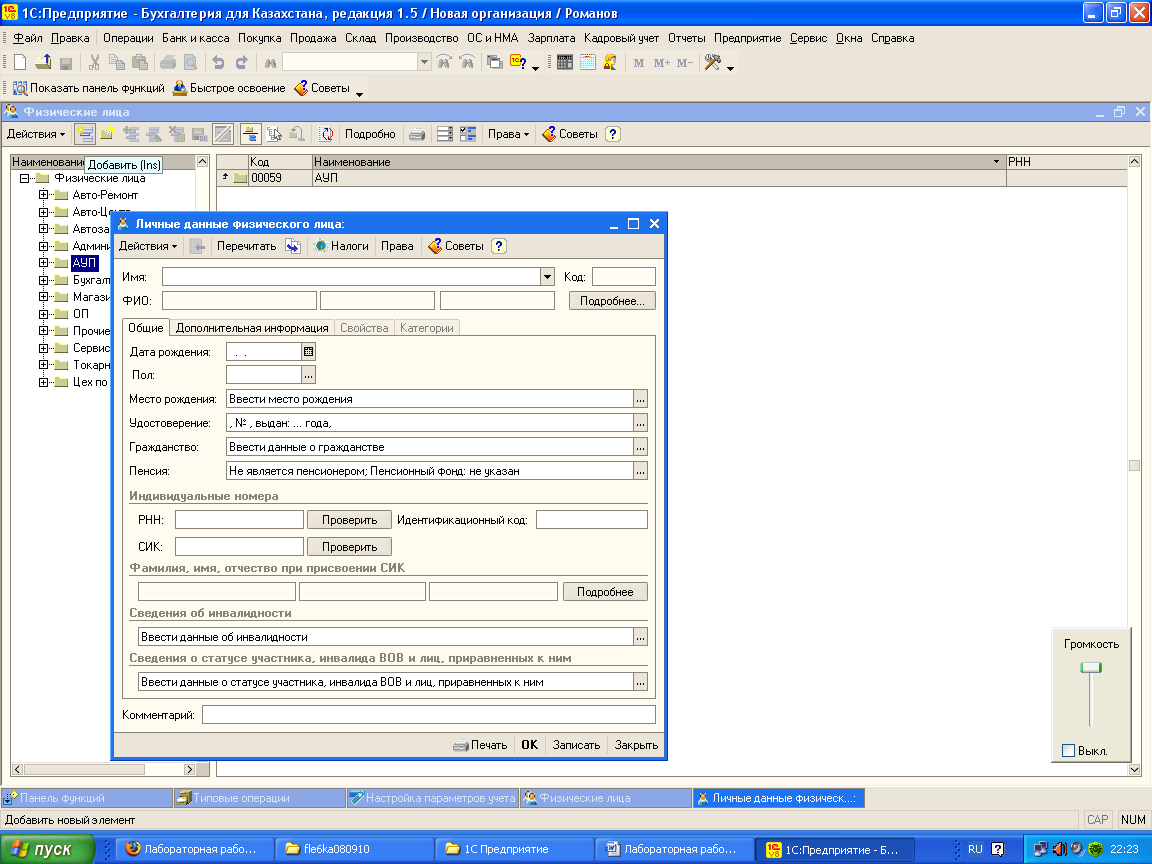The height and width of the screenshot is (864, 1152).
Task: Click the Громкость volume slider handle
Action: [1091, 668]
